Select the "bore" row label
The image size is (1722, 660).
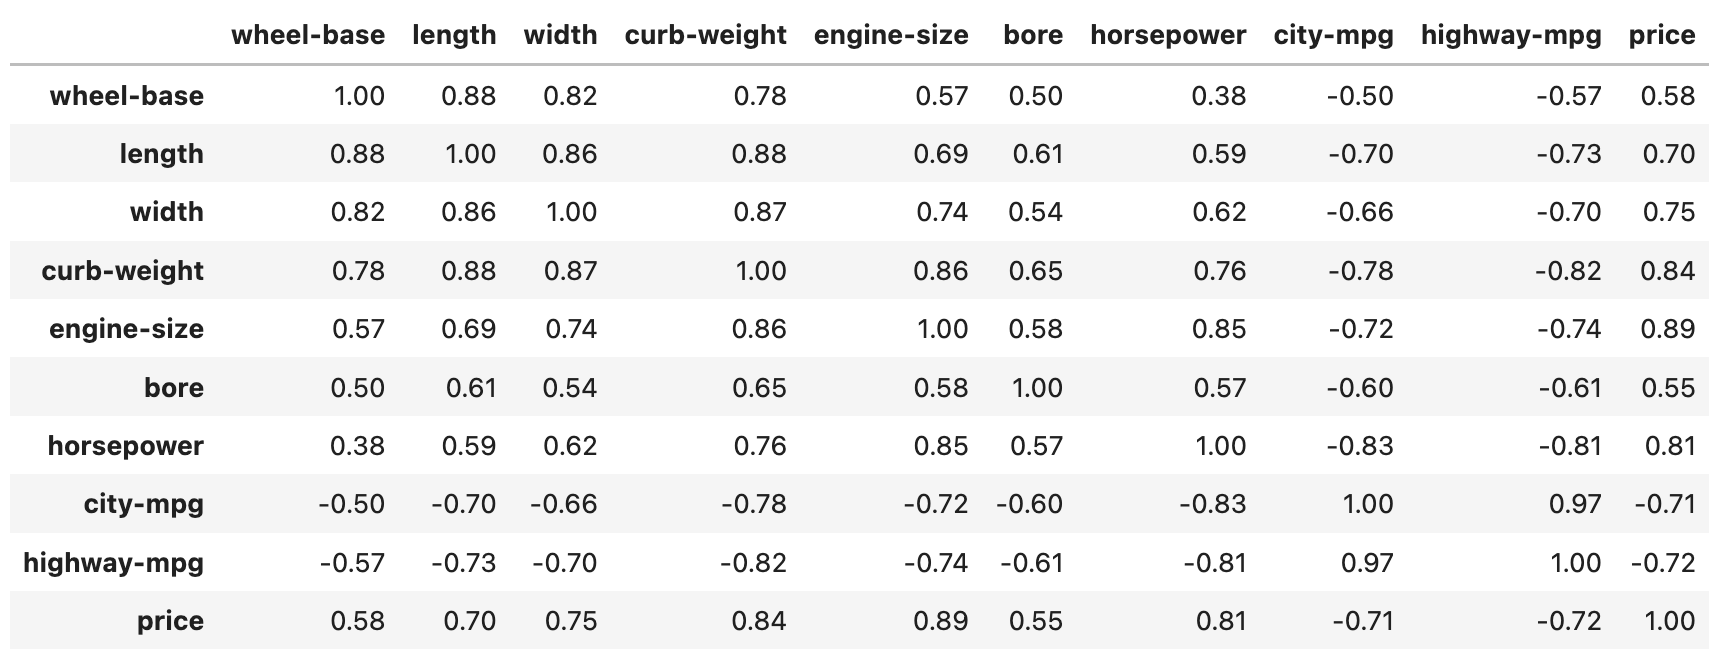tap(173, 388)
